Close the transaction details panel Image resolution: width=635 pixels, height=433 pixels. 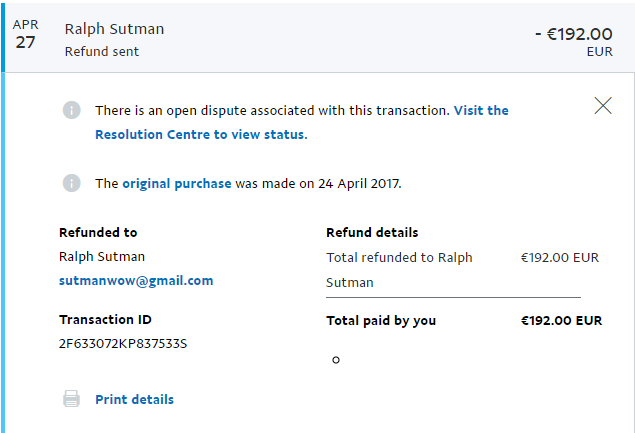[603, 105]
